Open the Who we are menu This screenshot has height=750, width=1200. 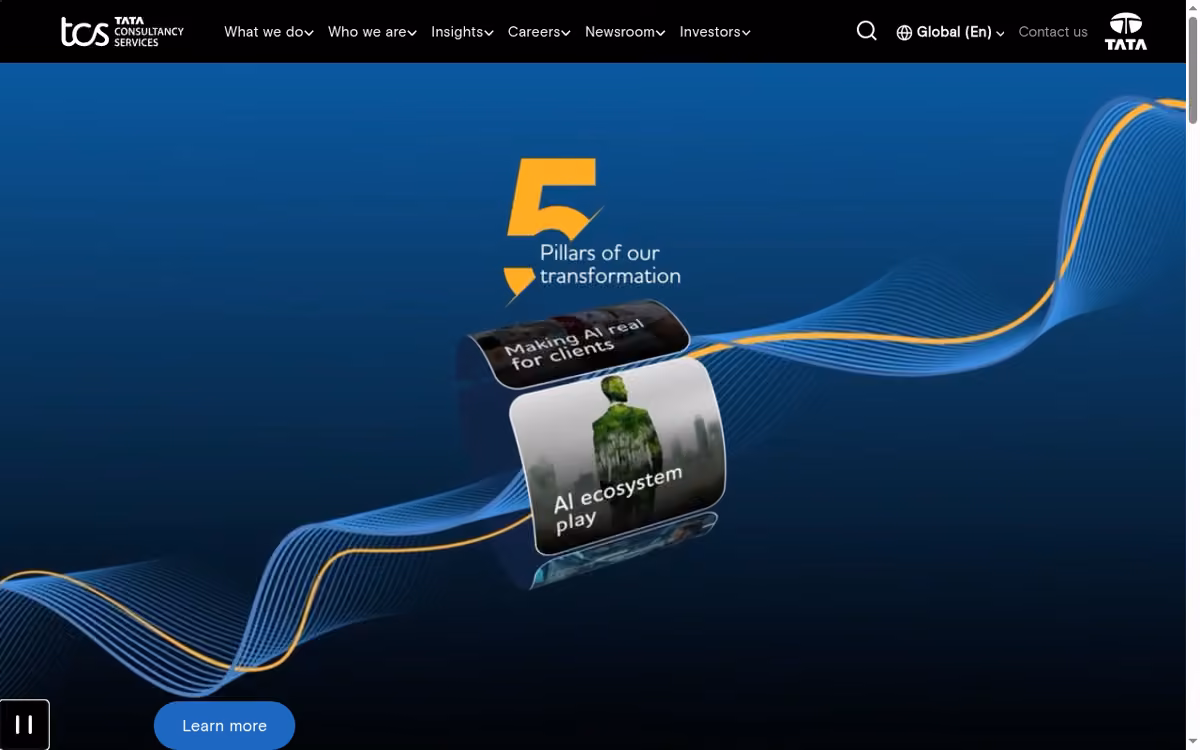pyautogui.click(x=372, y=32)
